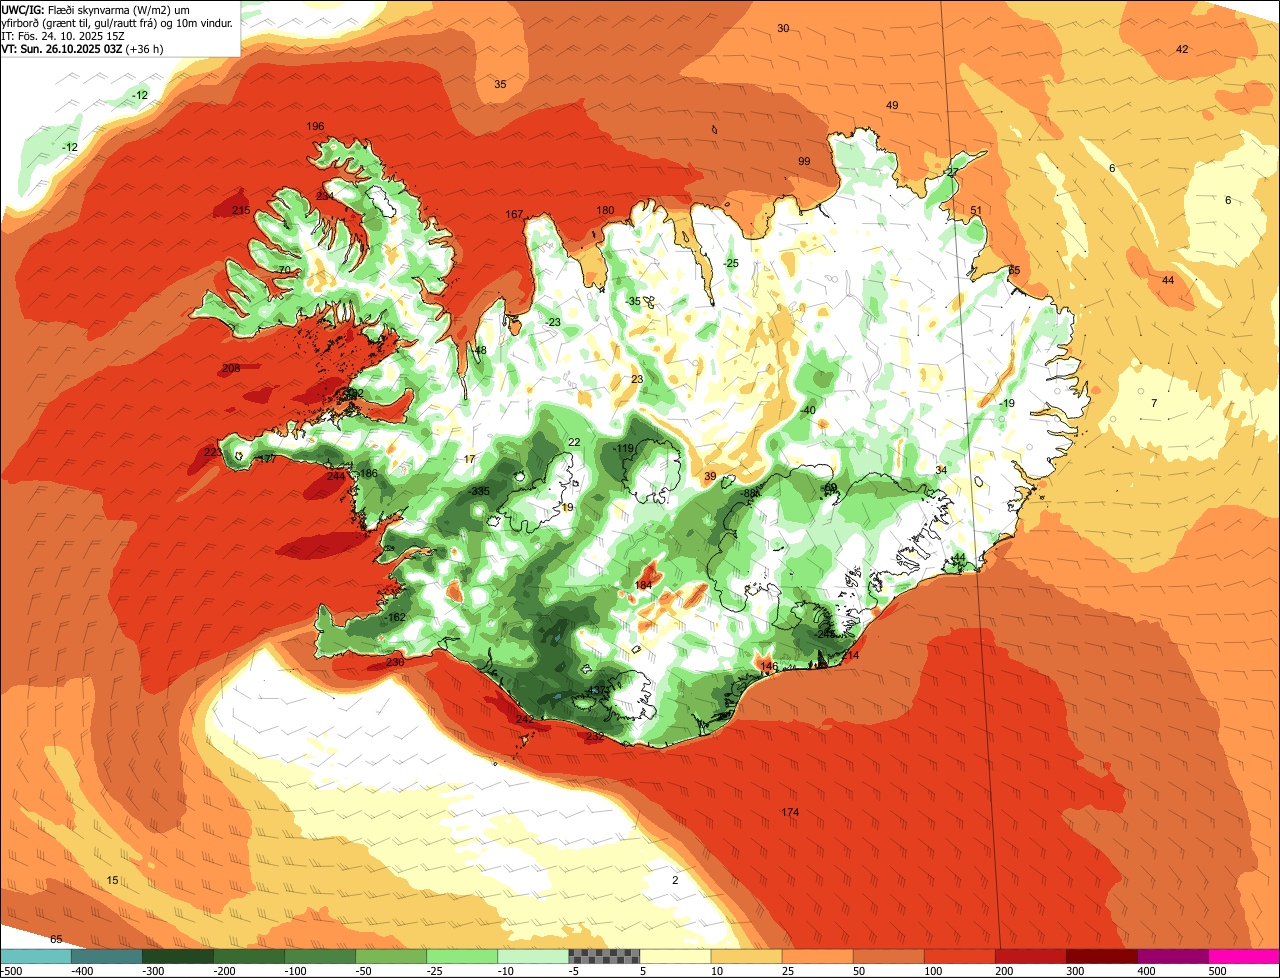The width and height of the screenshot is (1280, 978).
Task: Click the map value '174'
Action: tap(790, 812)
